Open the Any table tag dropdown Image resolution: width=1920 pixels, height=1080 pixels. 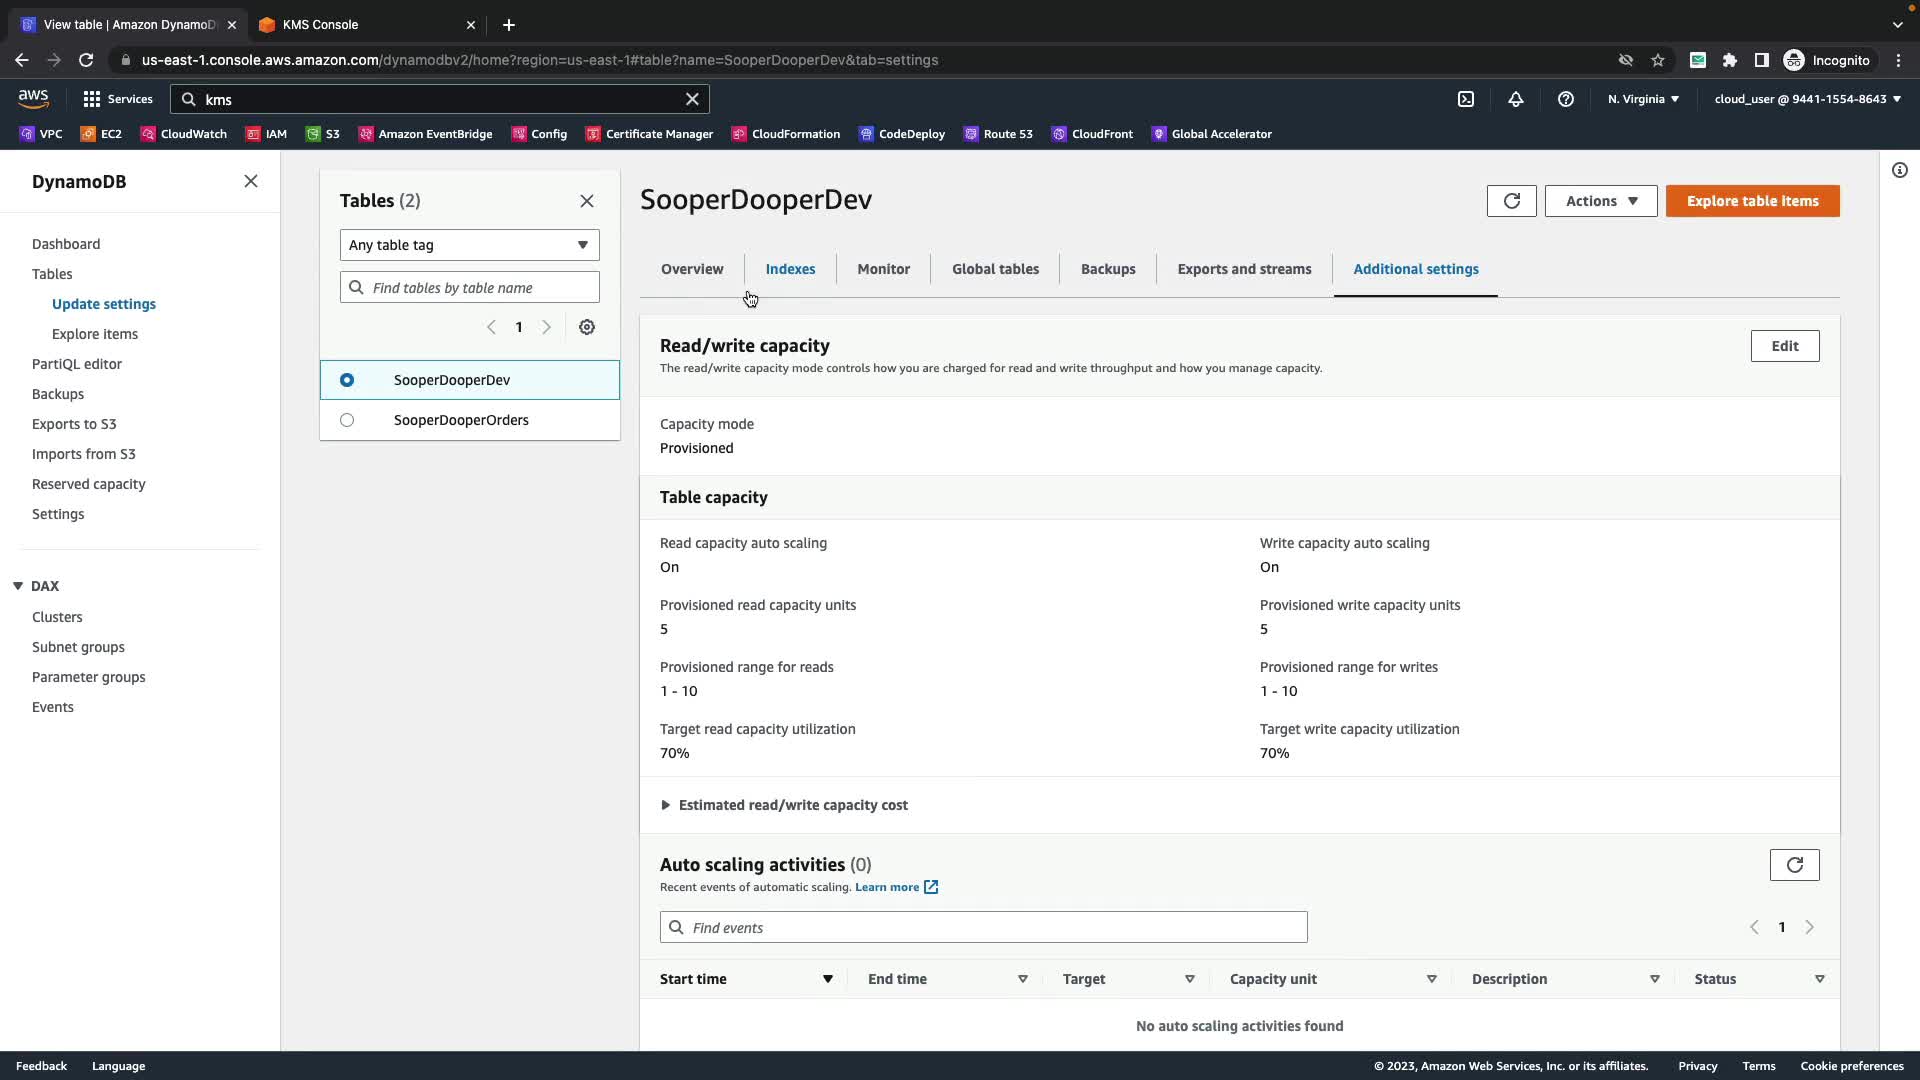click(x=469, y=245)
